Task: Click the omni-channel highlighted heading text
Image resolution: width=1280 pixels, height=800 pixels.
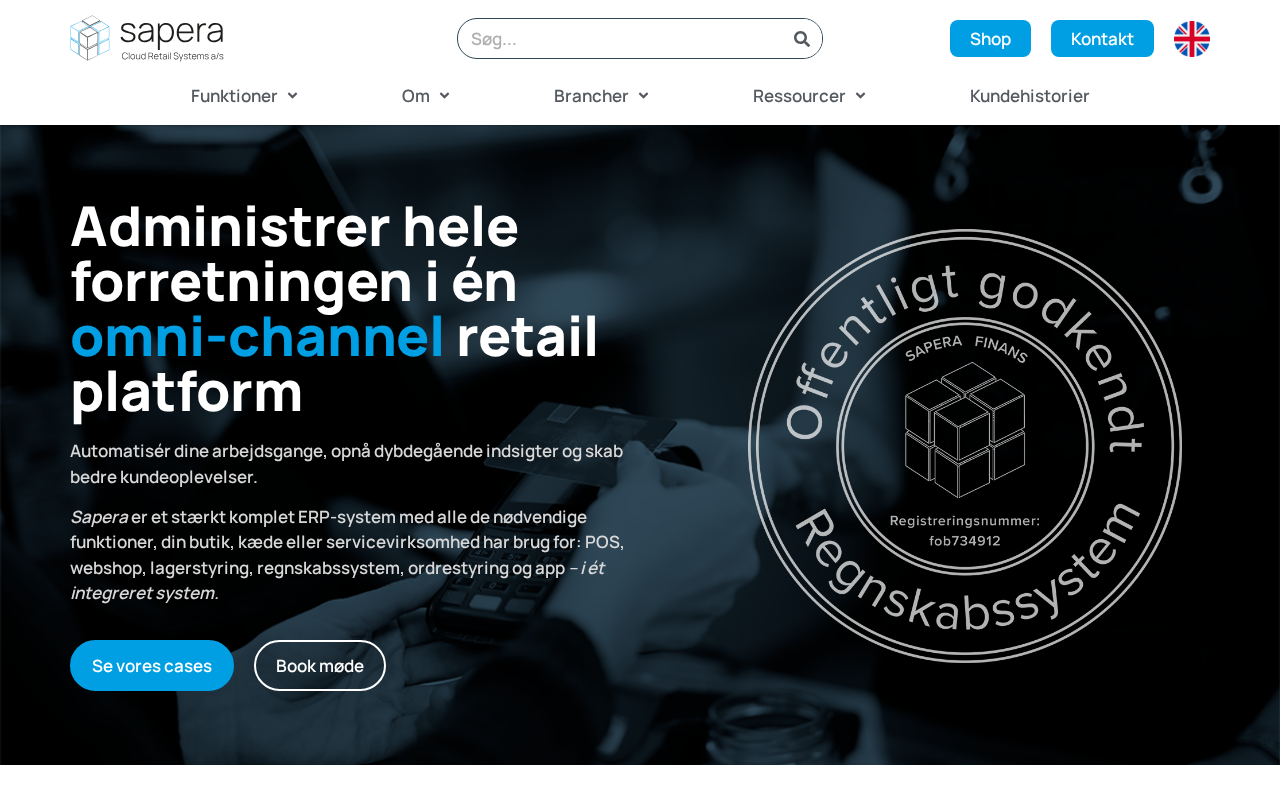Action: click(257, 336)
